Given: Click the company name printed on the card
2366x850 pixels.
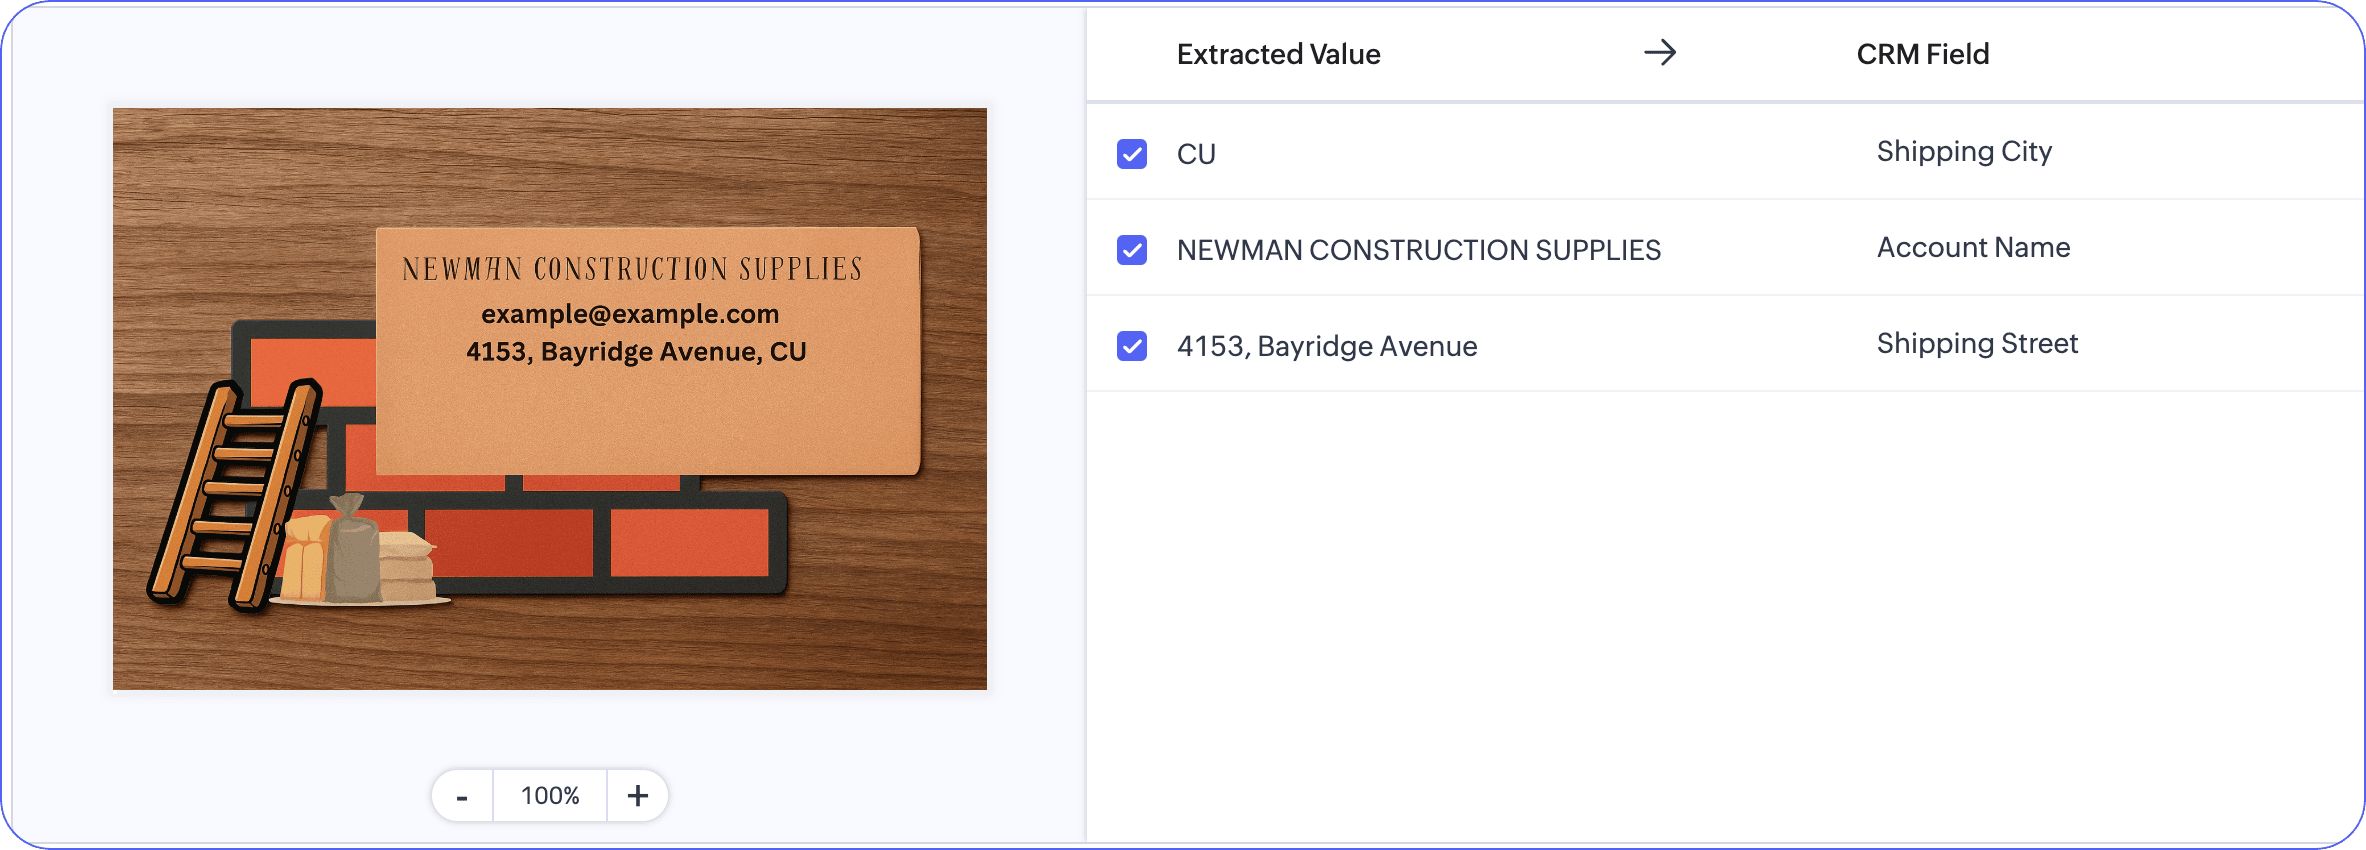Looking at the screenshot, I should click(632, 269).
